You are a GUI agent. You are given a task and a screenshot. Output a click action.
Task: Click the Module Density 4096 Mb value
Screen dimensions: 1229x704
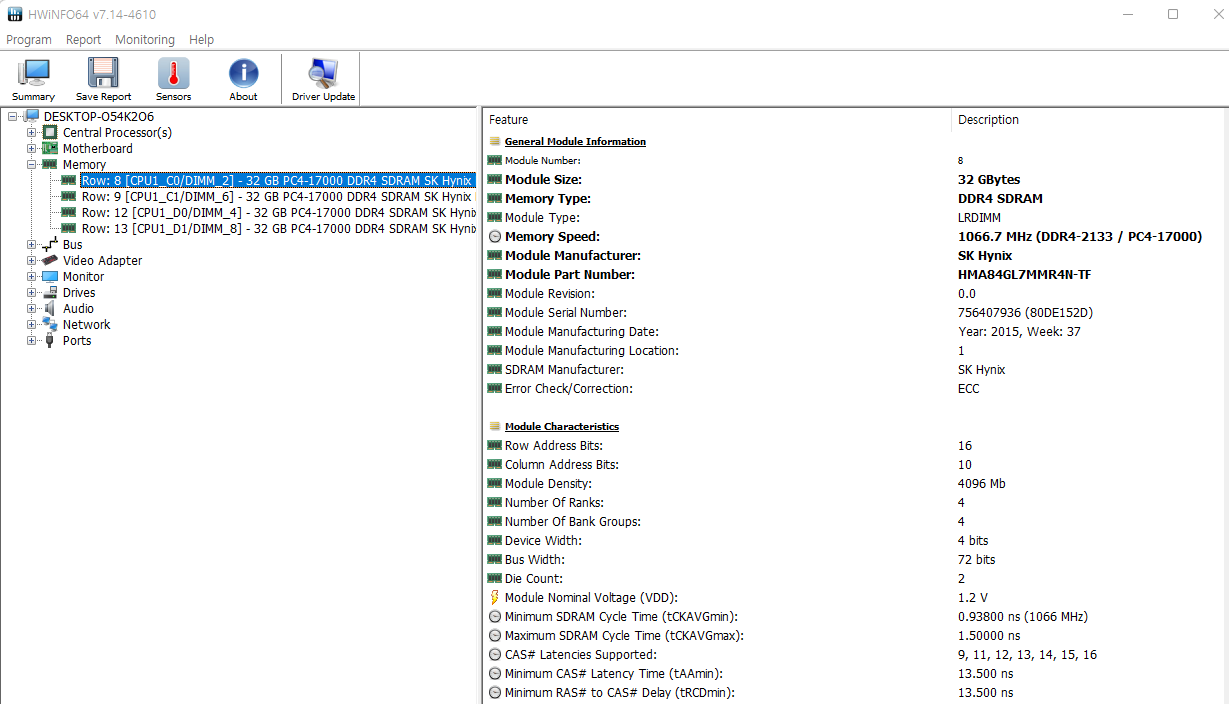point(982,484)
